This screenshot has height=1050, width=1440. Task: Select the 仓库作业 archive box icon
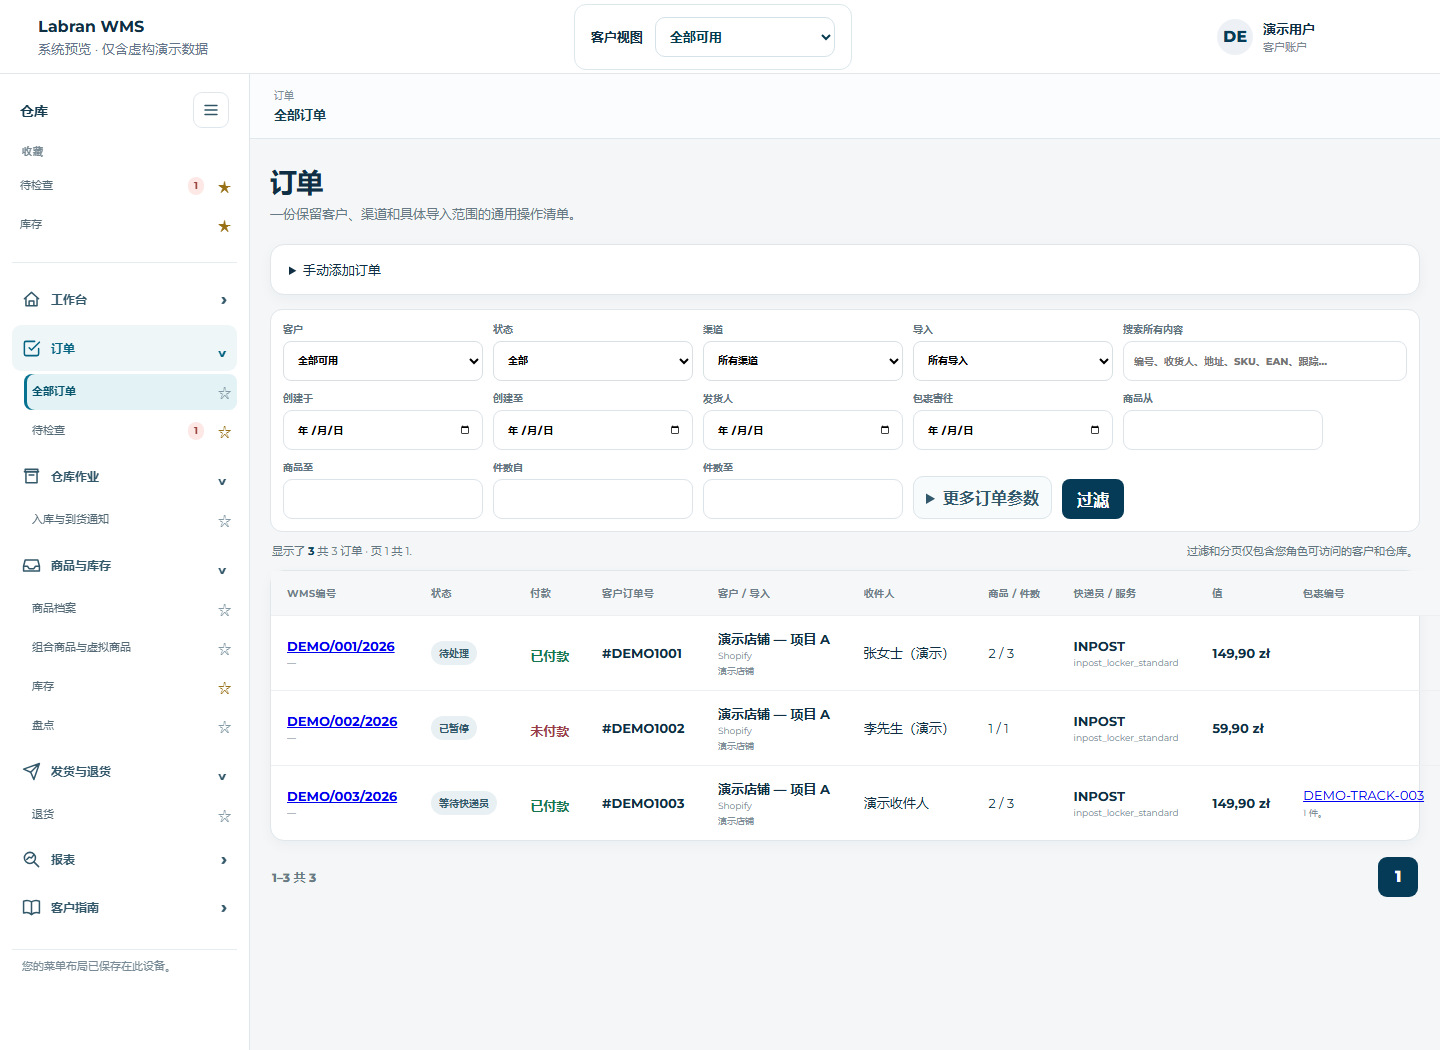(32, 476)
